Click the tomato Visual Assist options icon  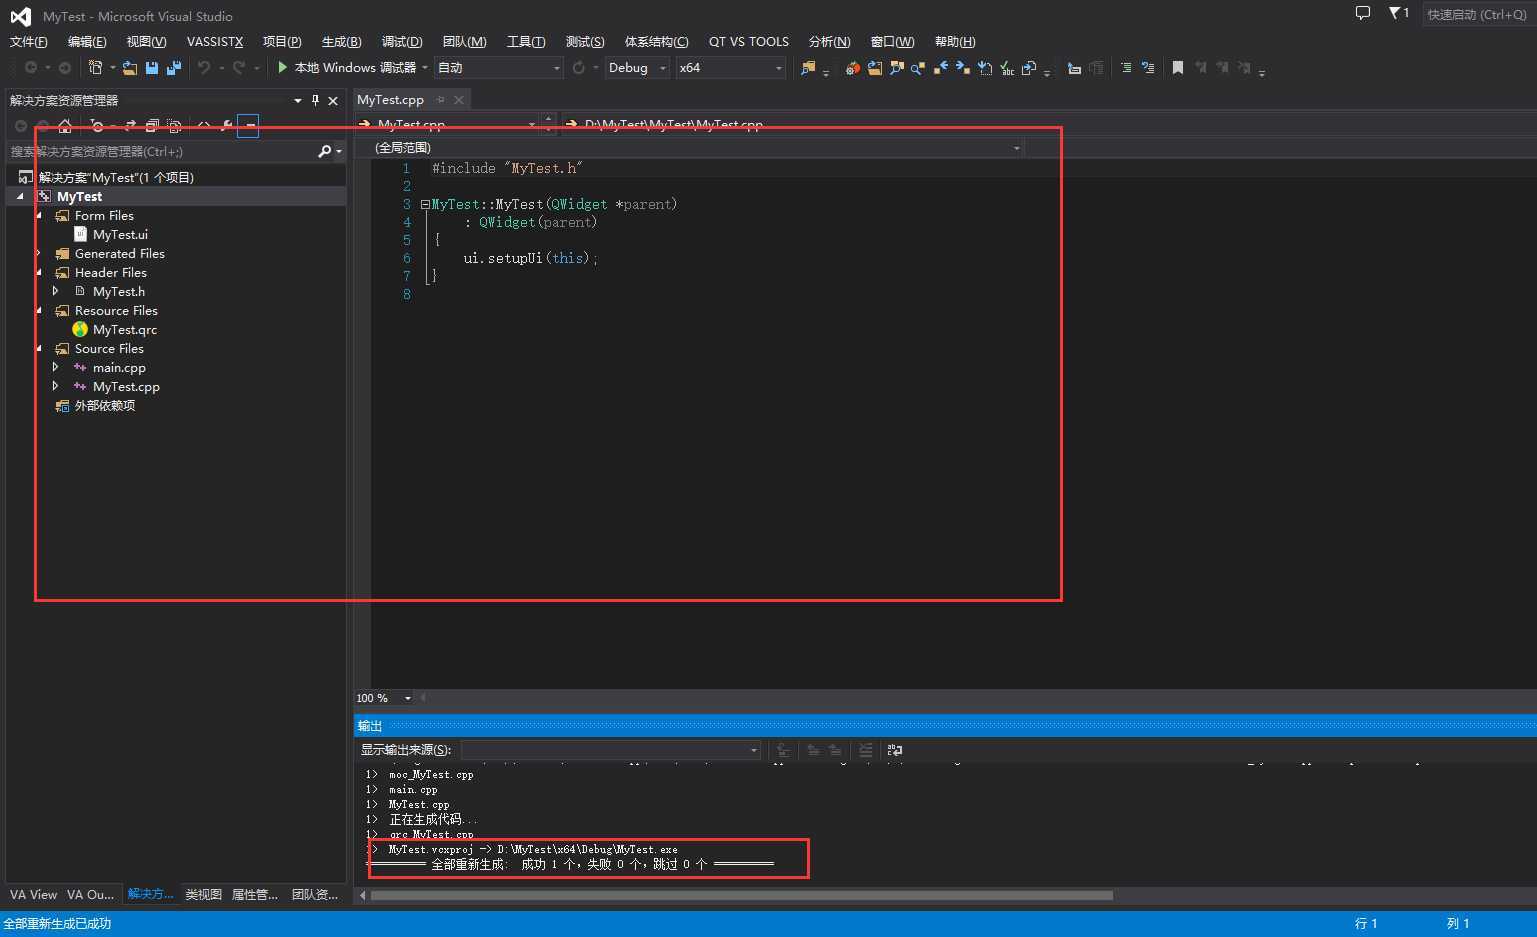(x=852, y=68)
